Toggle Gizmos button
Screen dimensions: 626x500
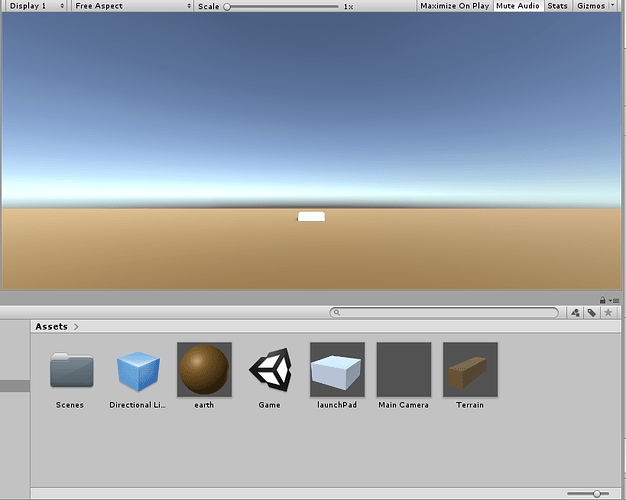tap(591, 6)
